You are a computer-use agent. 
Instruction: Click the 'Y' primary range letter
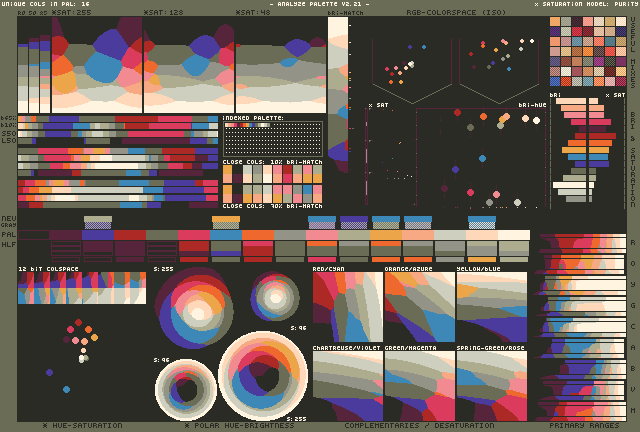(633, 285)
